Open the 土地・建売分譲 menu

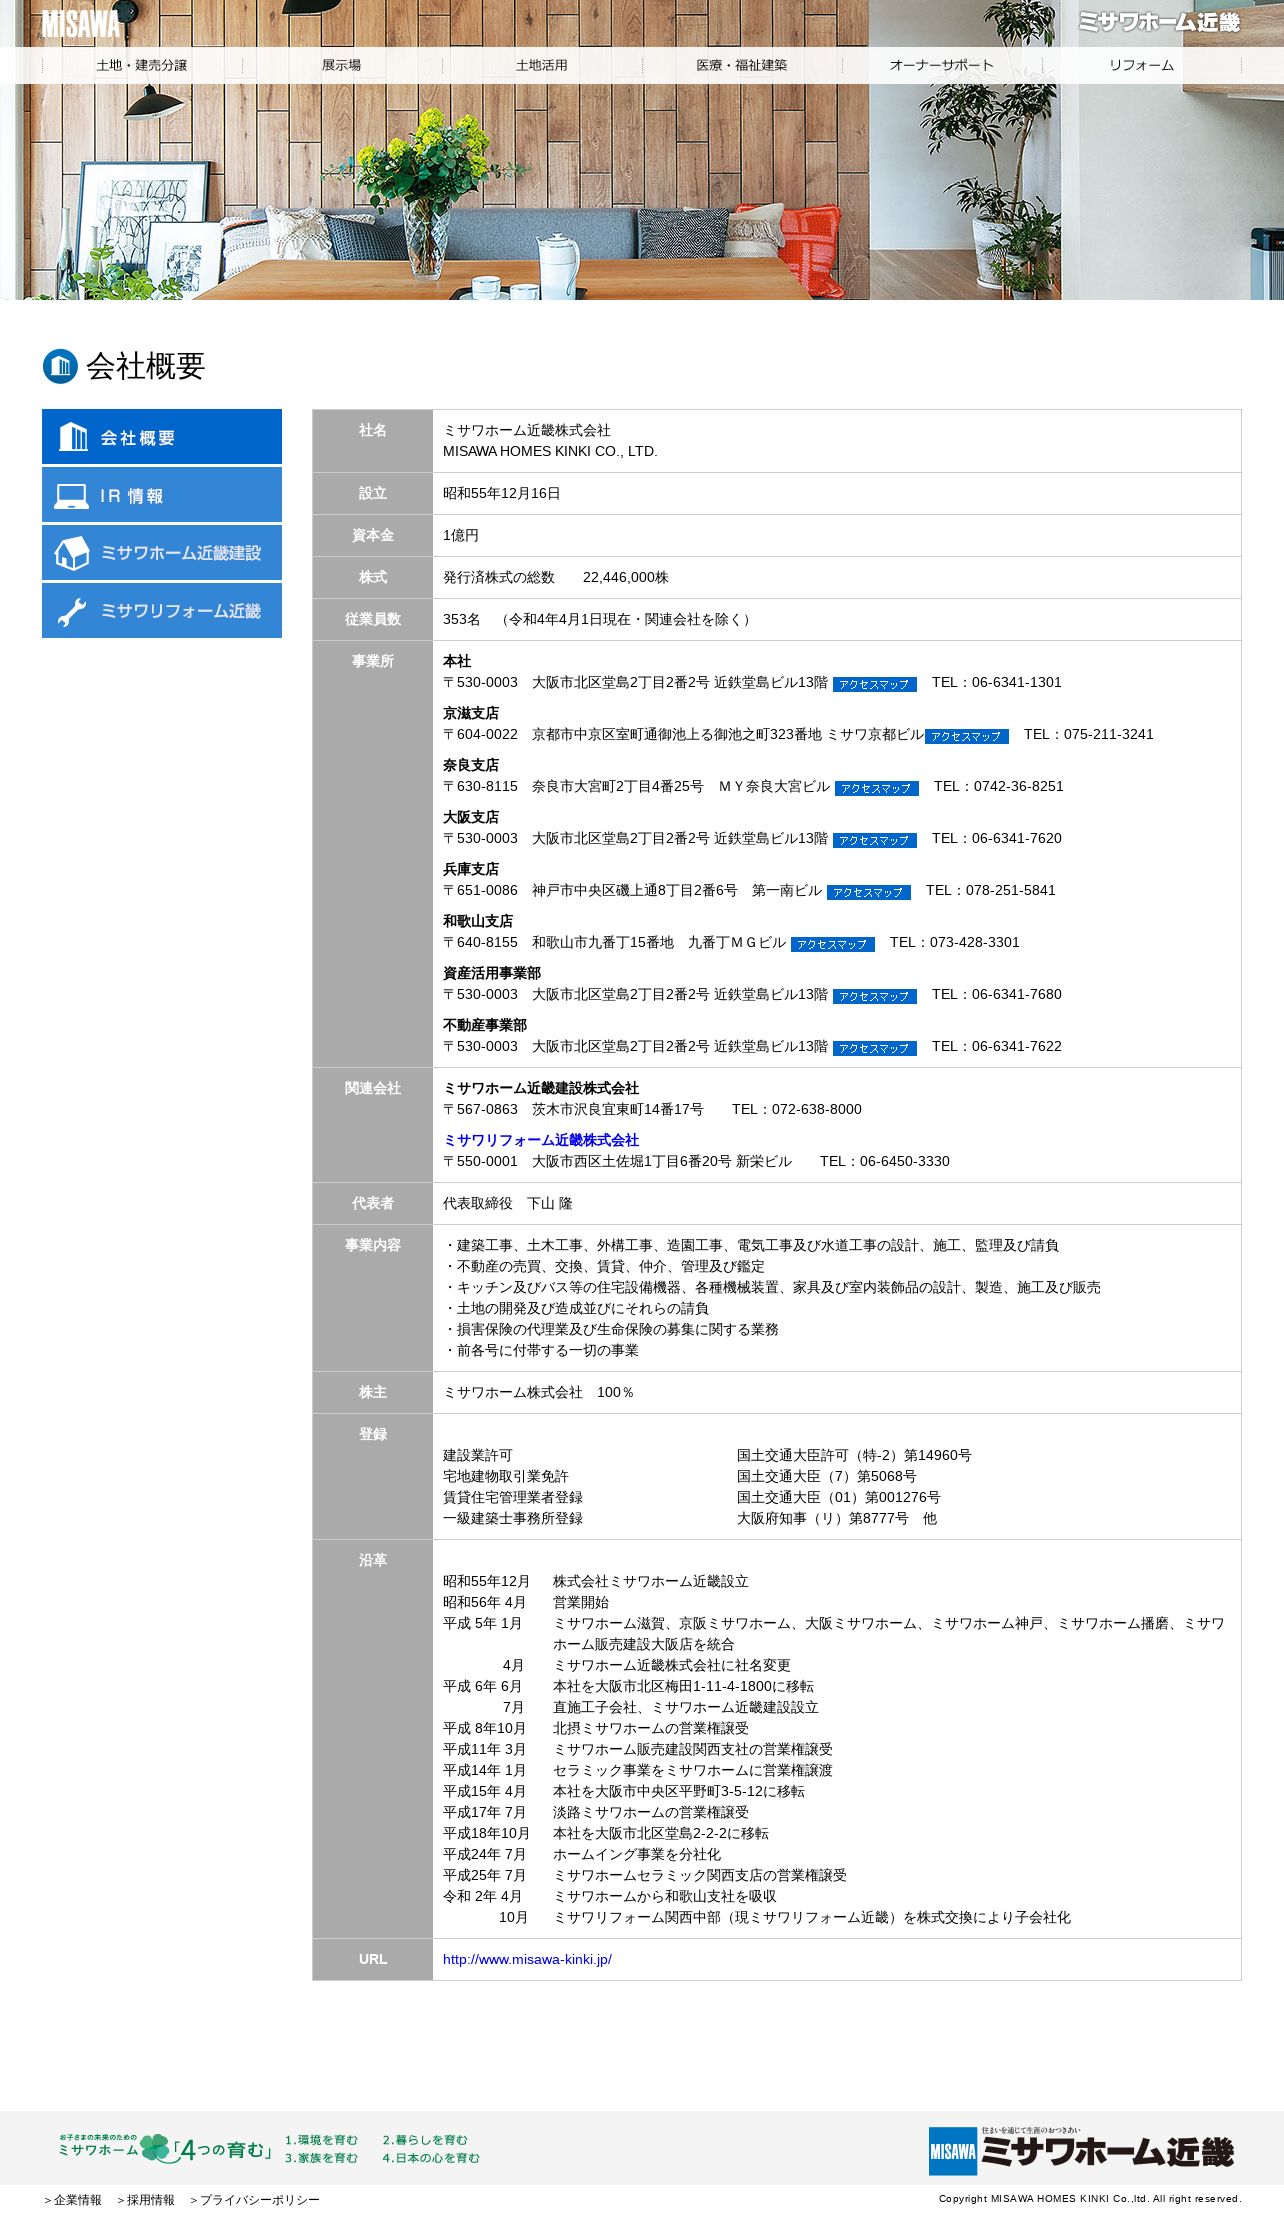tap(142, 65)
